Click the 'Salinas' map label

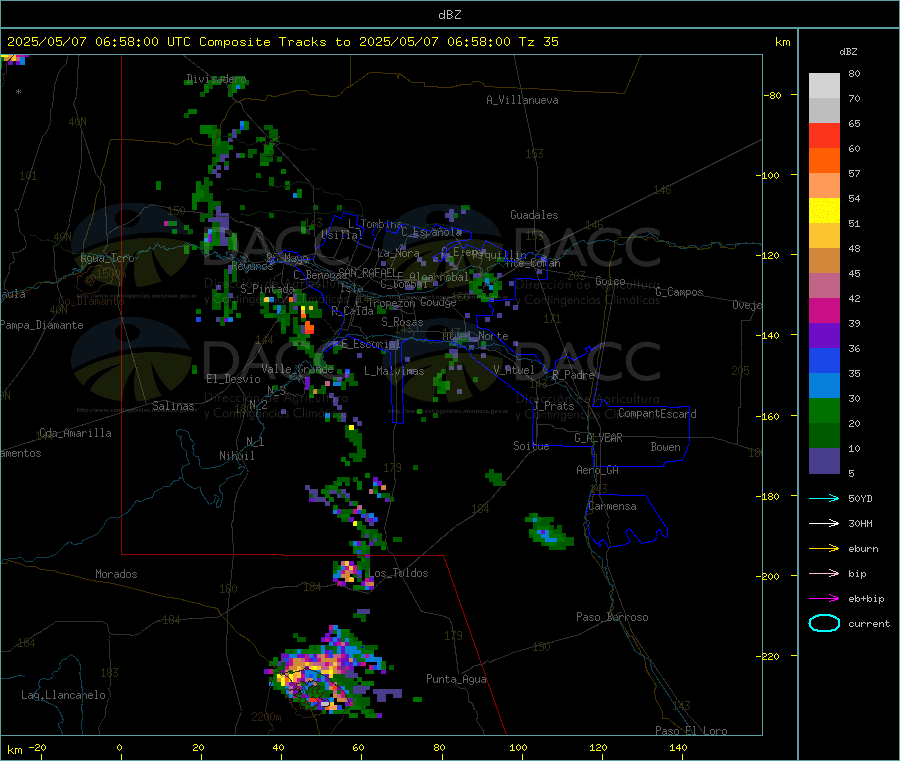pyautogui.click(x=173, y=406)
